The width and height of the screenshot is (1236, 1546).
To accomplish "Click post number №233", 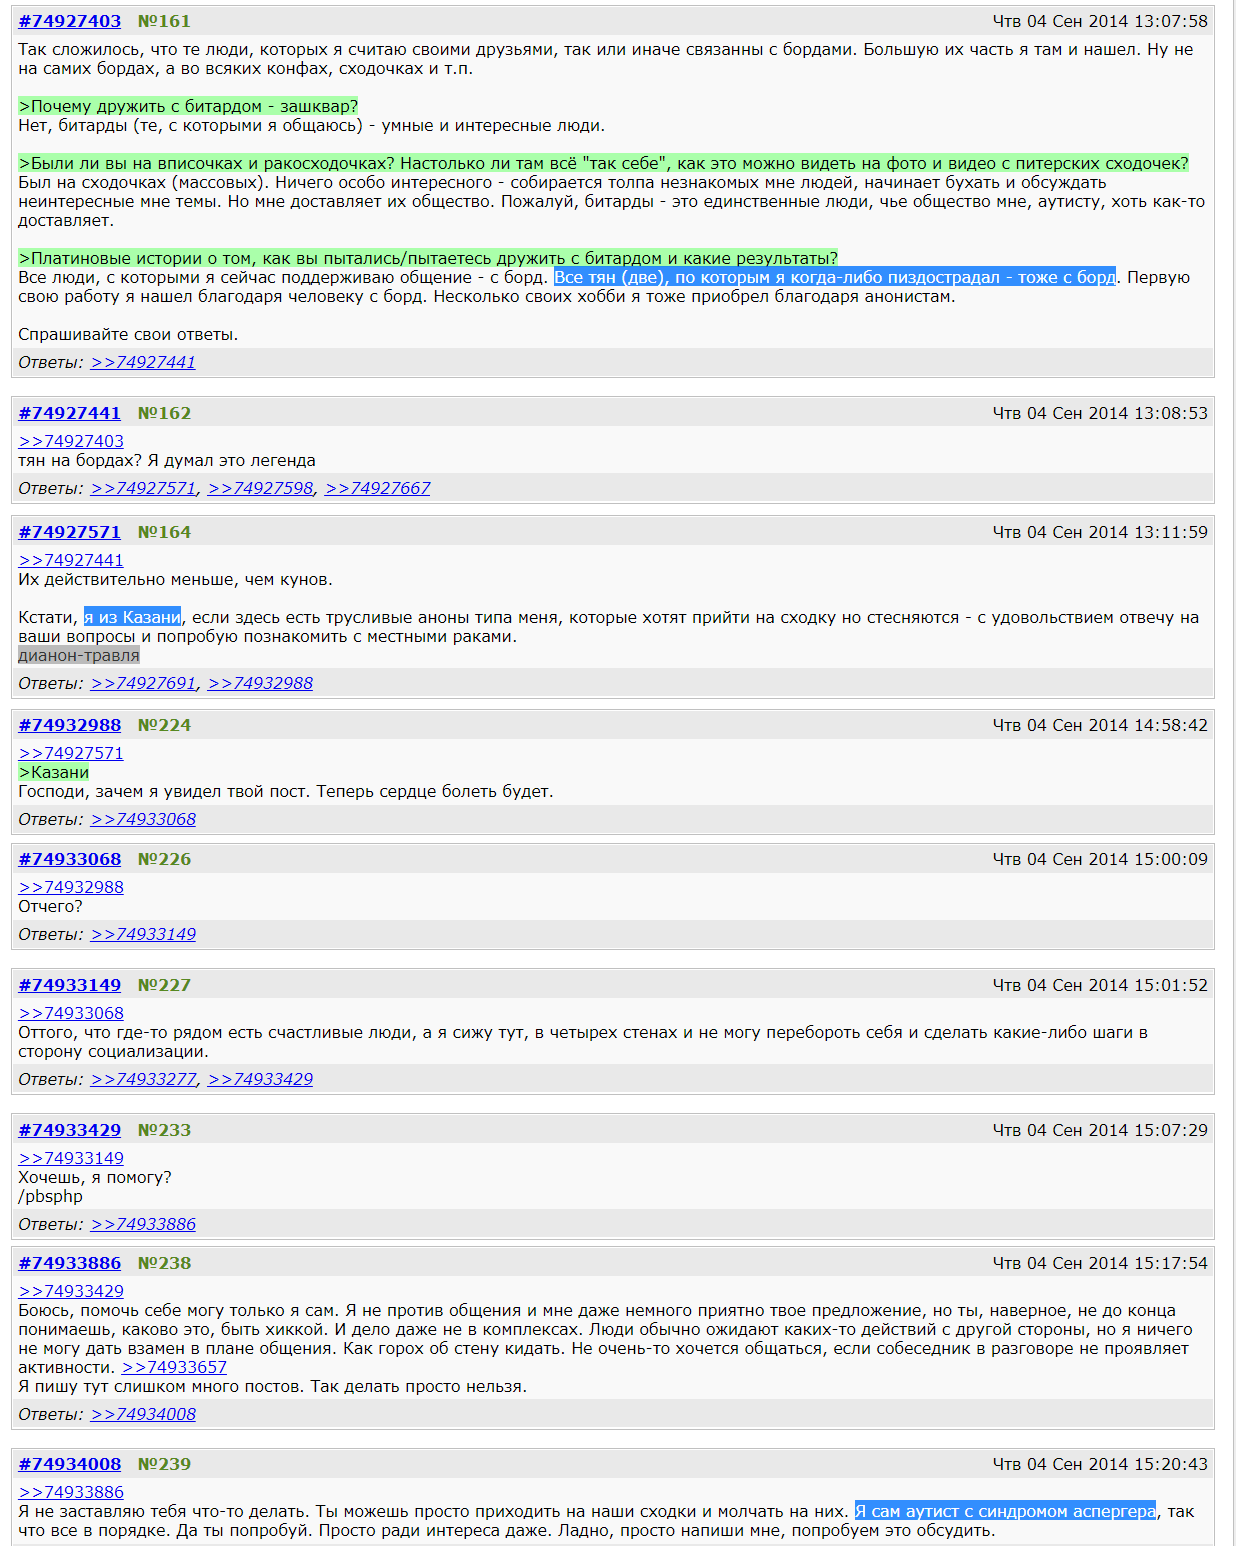I will pyautogui.click(x=164, y=1130).
